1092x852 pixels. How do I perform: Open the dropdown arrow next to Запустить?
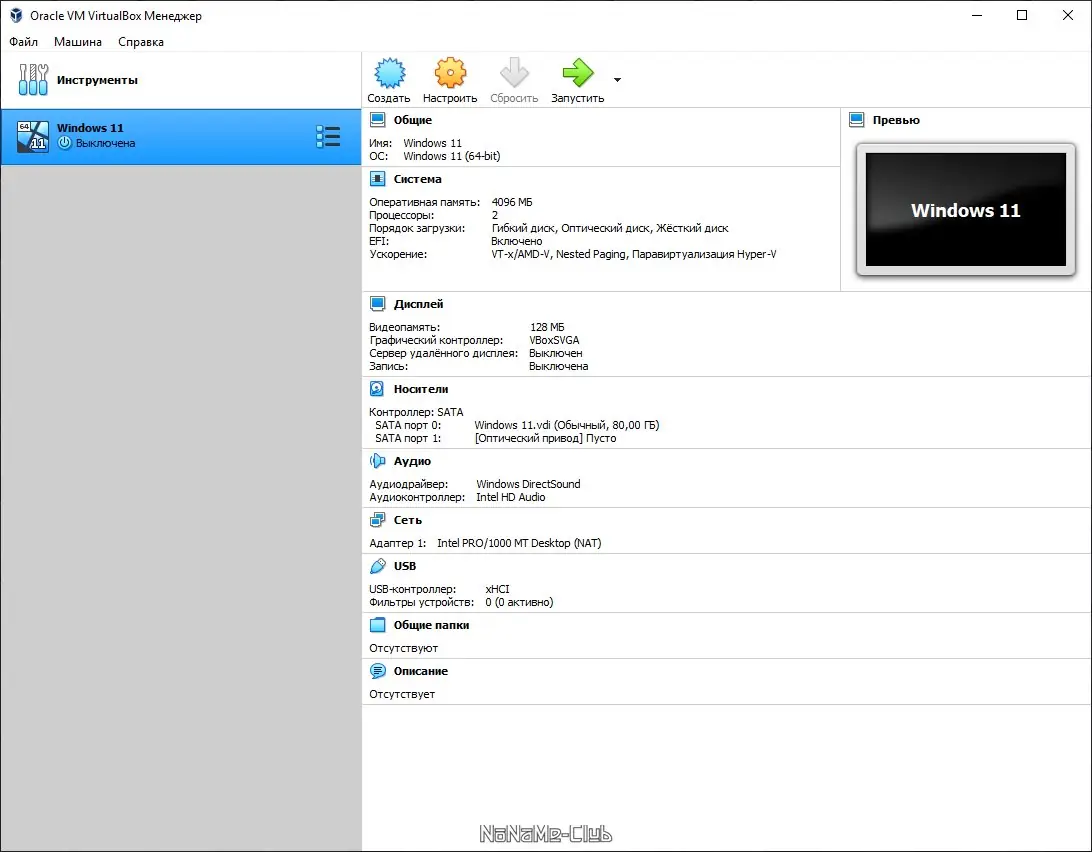(617, 79)
